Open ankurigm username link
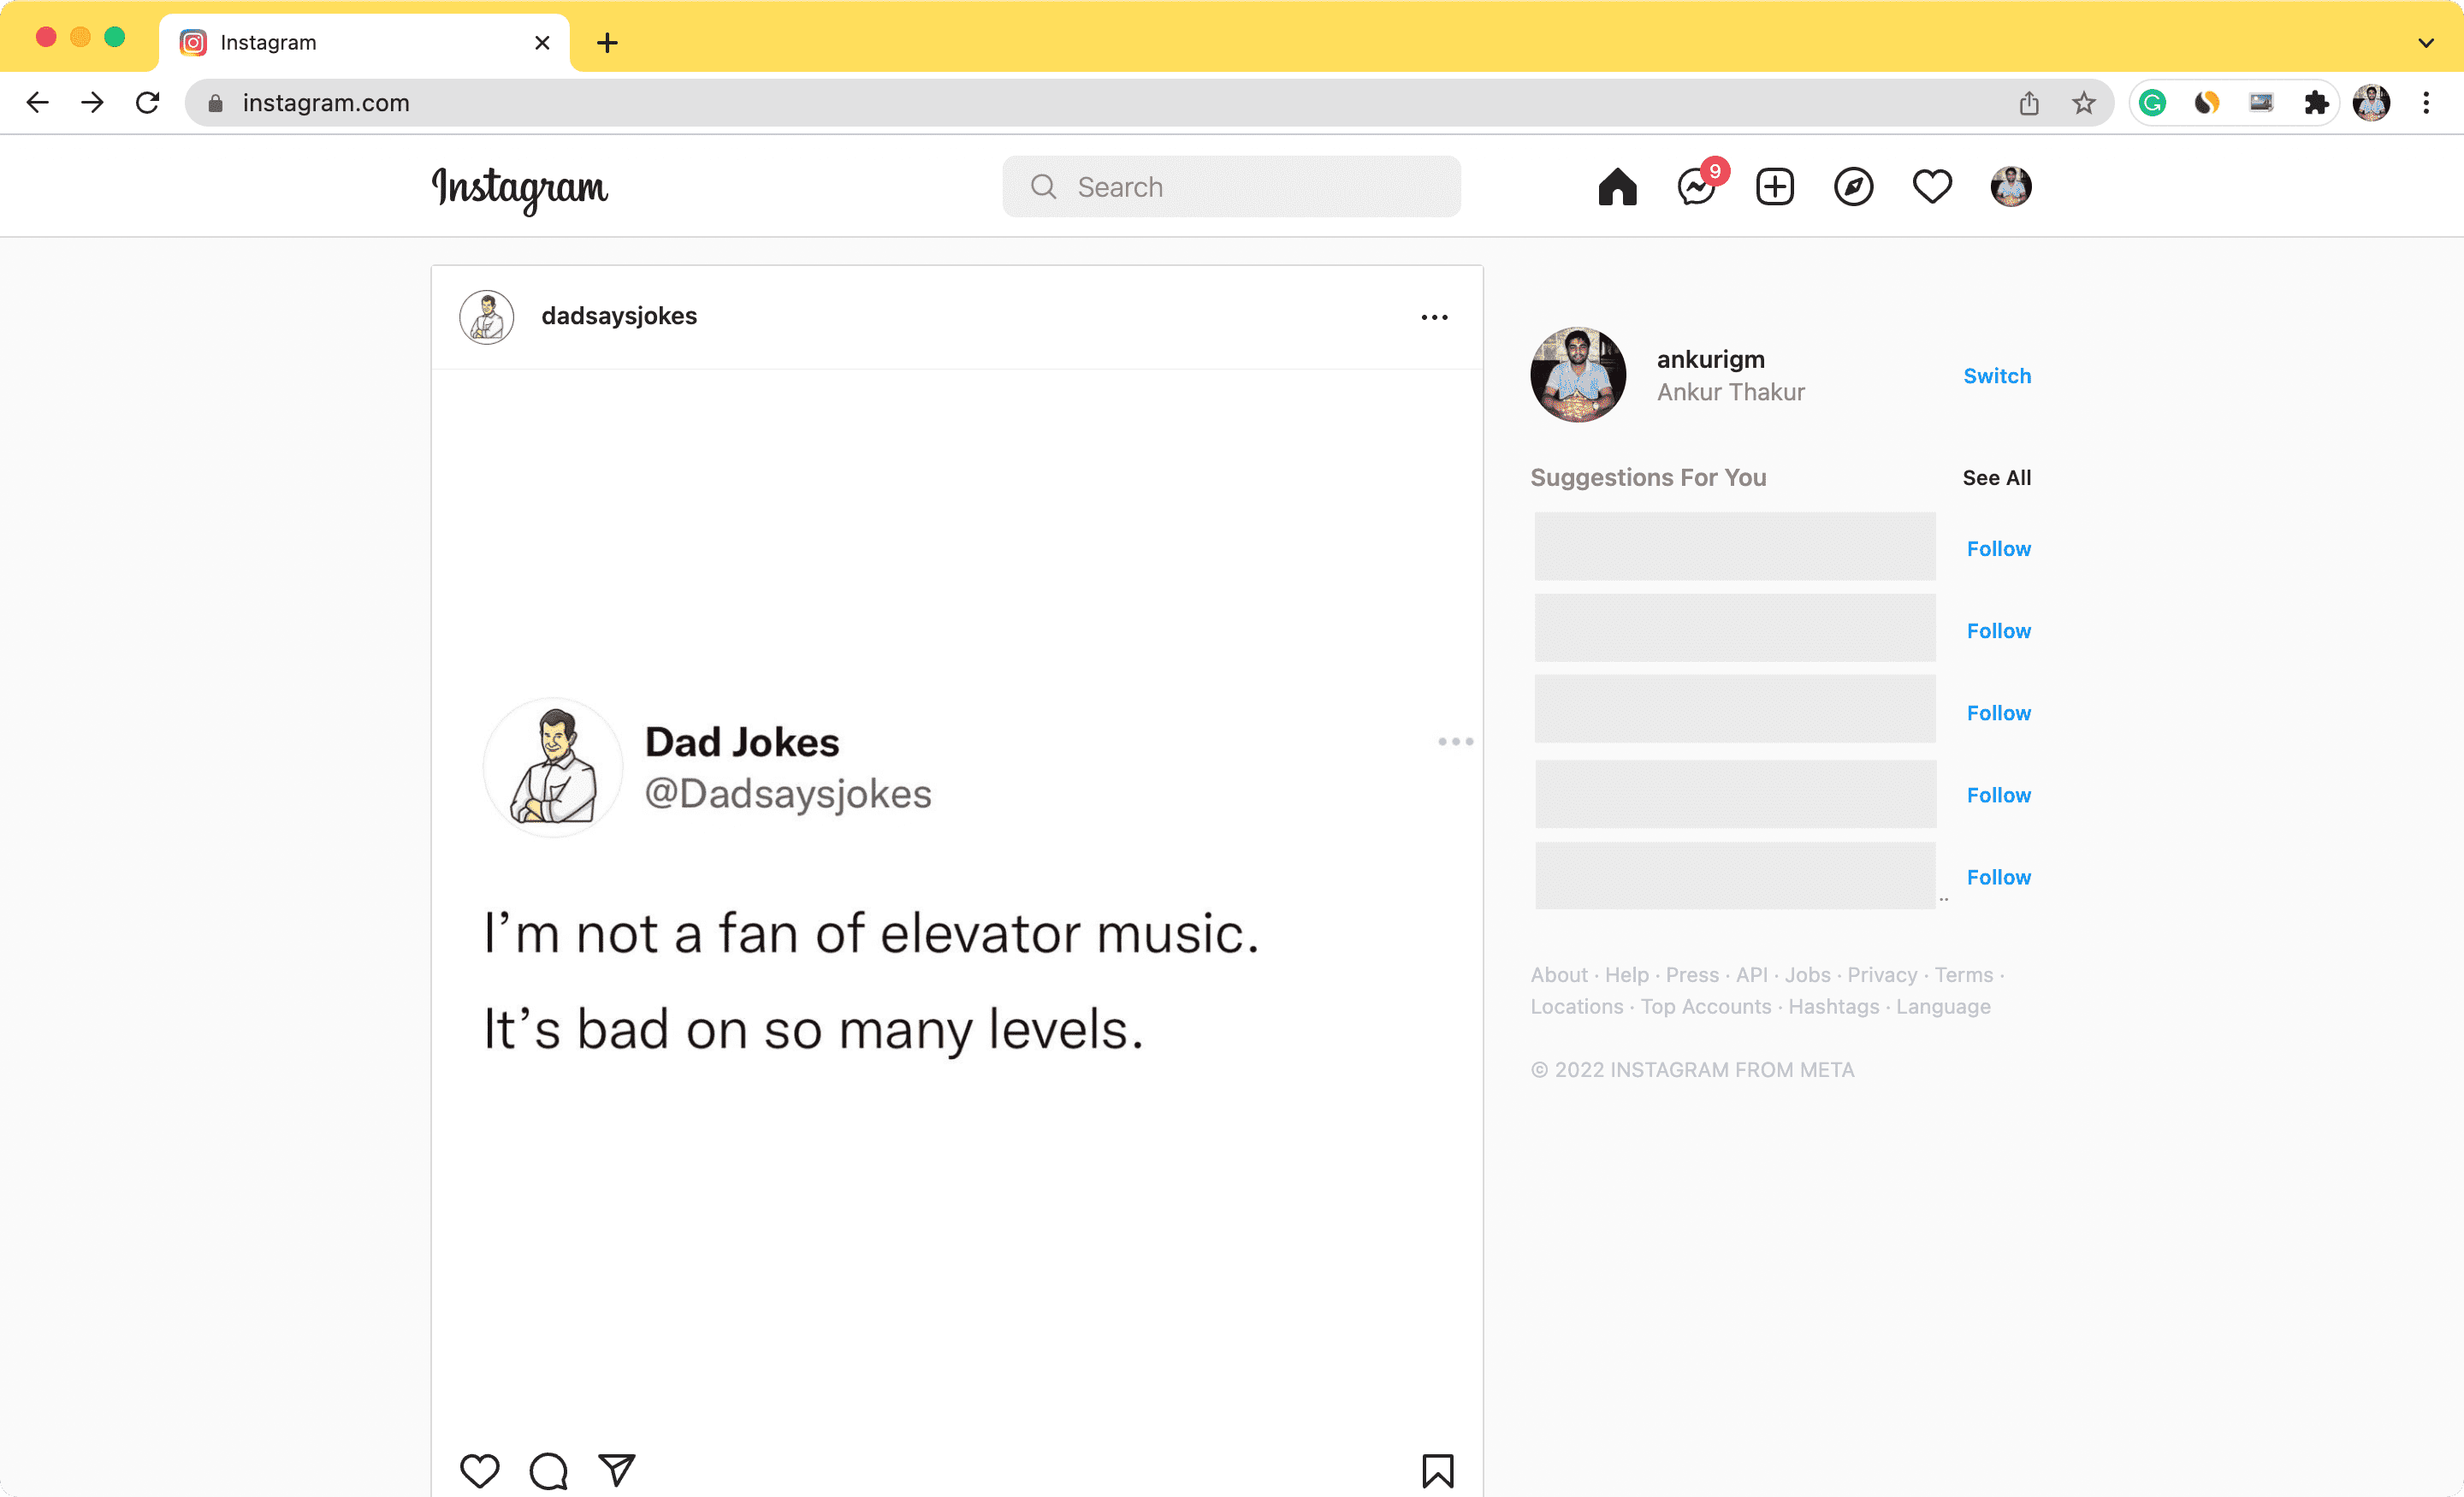This screenshot has width=2464, height=1497. point(1710,359)
